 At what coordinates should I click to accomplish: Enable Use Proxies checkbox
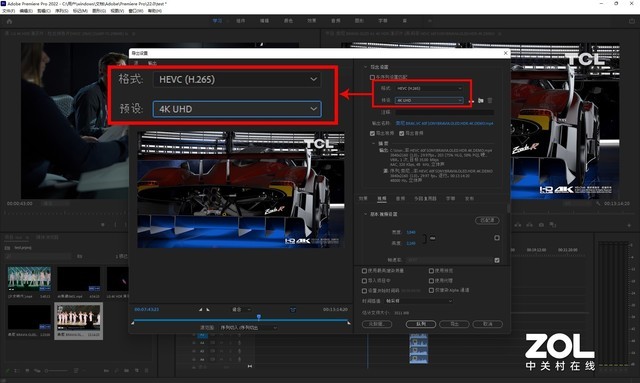click(x=431, y=281)
